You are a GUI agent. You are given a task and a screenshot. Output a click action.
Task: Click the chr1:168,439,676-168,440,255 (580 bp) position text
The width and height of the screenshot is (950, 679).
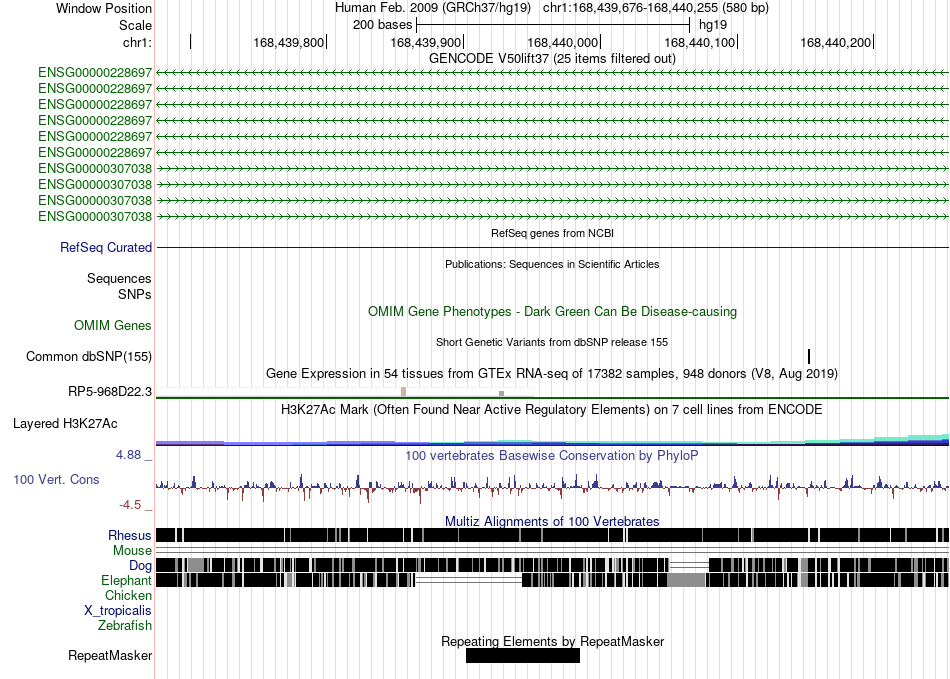point(656,8)
